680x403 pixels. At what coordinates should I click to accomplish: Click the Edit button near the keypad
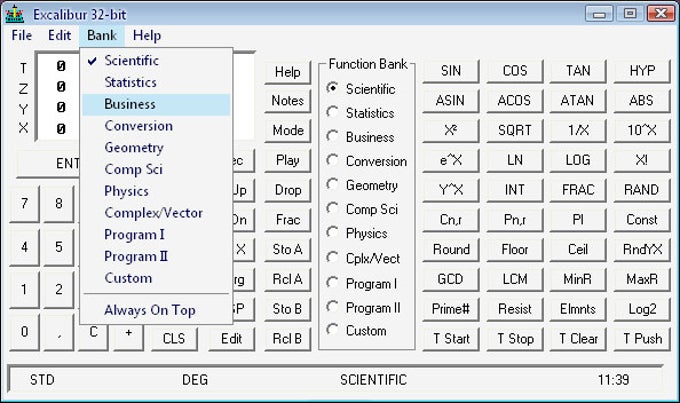(231, 339)
